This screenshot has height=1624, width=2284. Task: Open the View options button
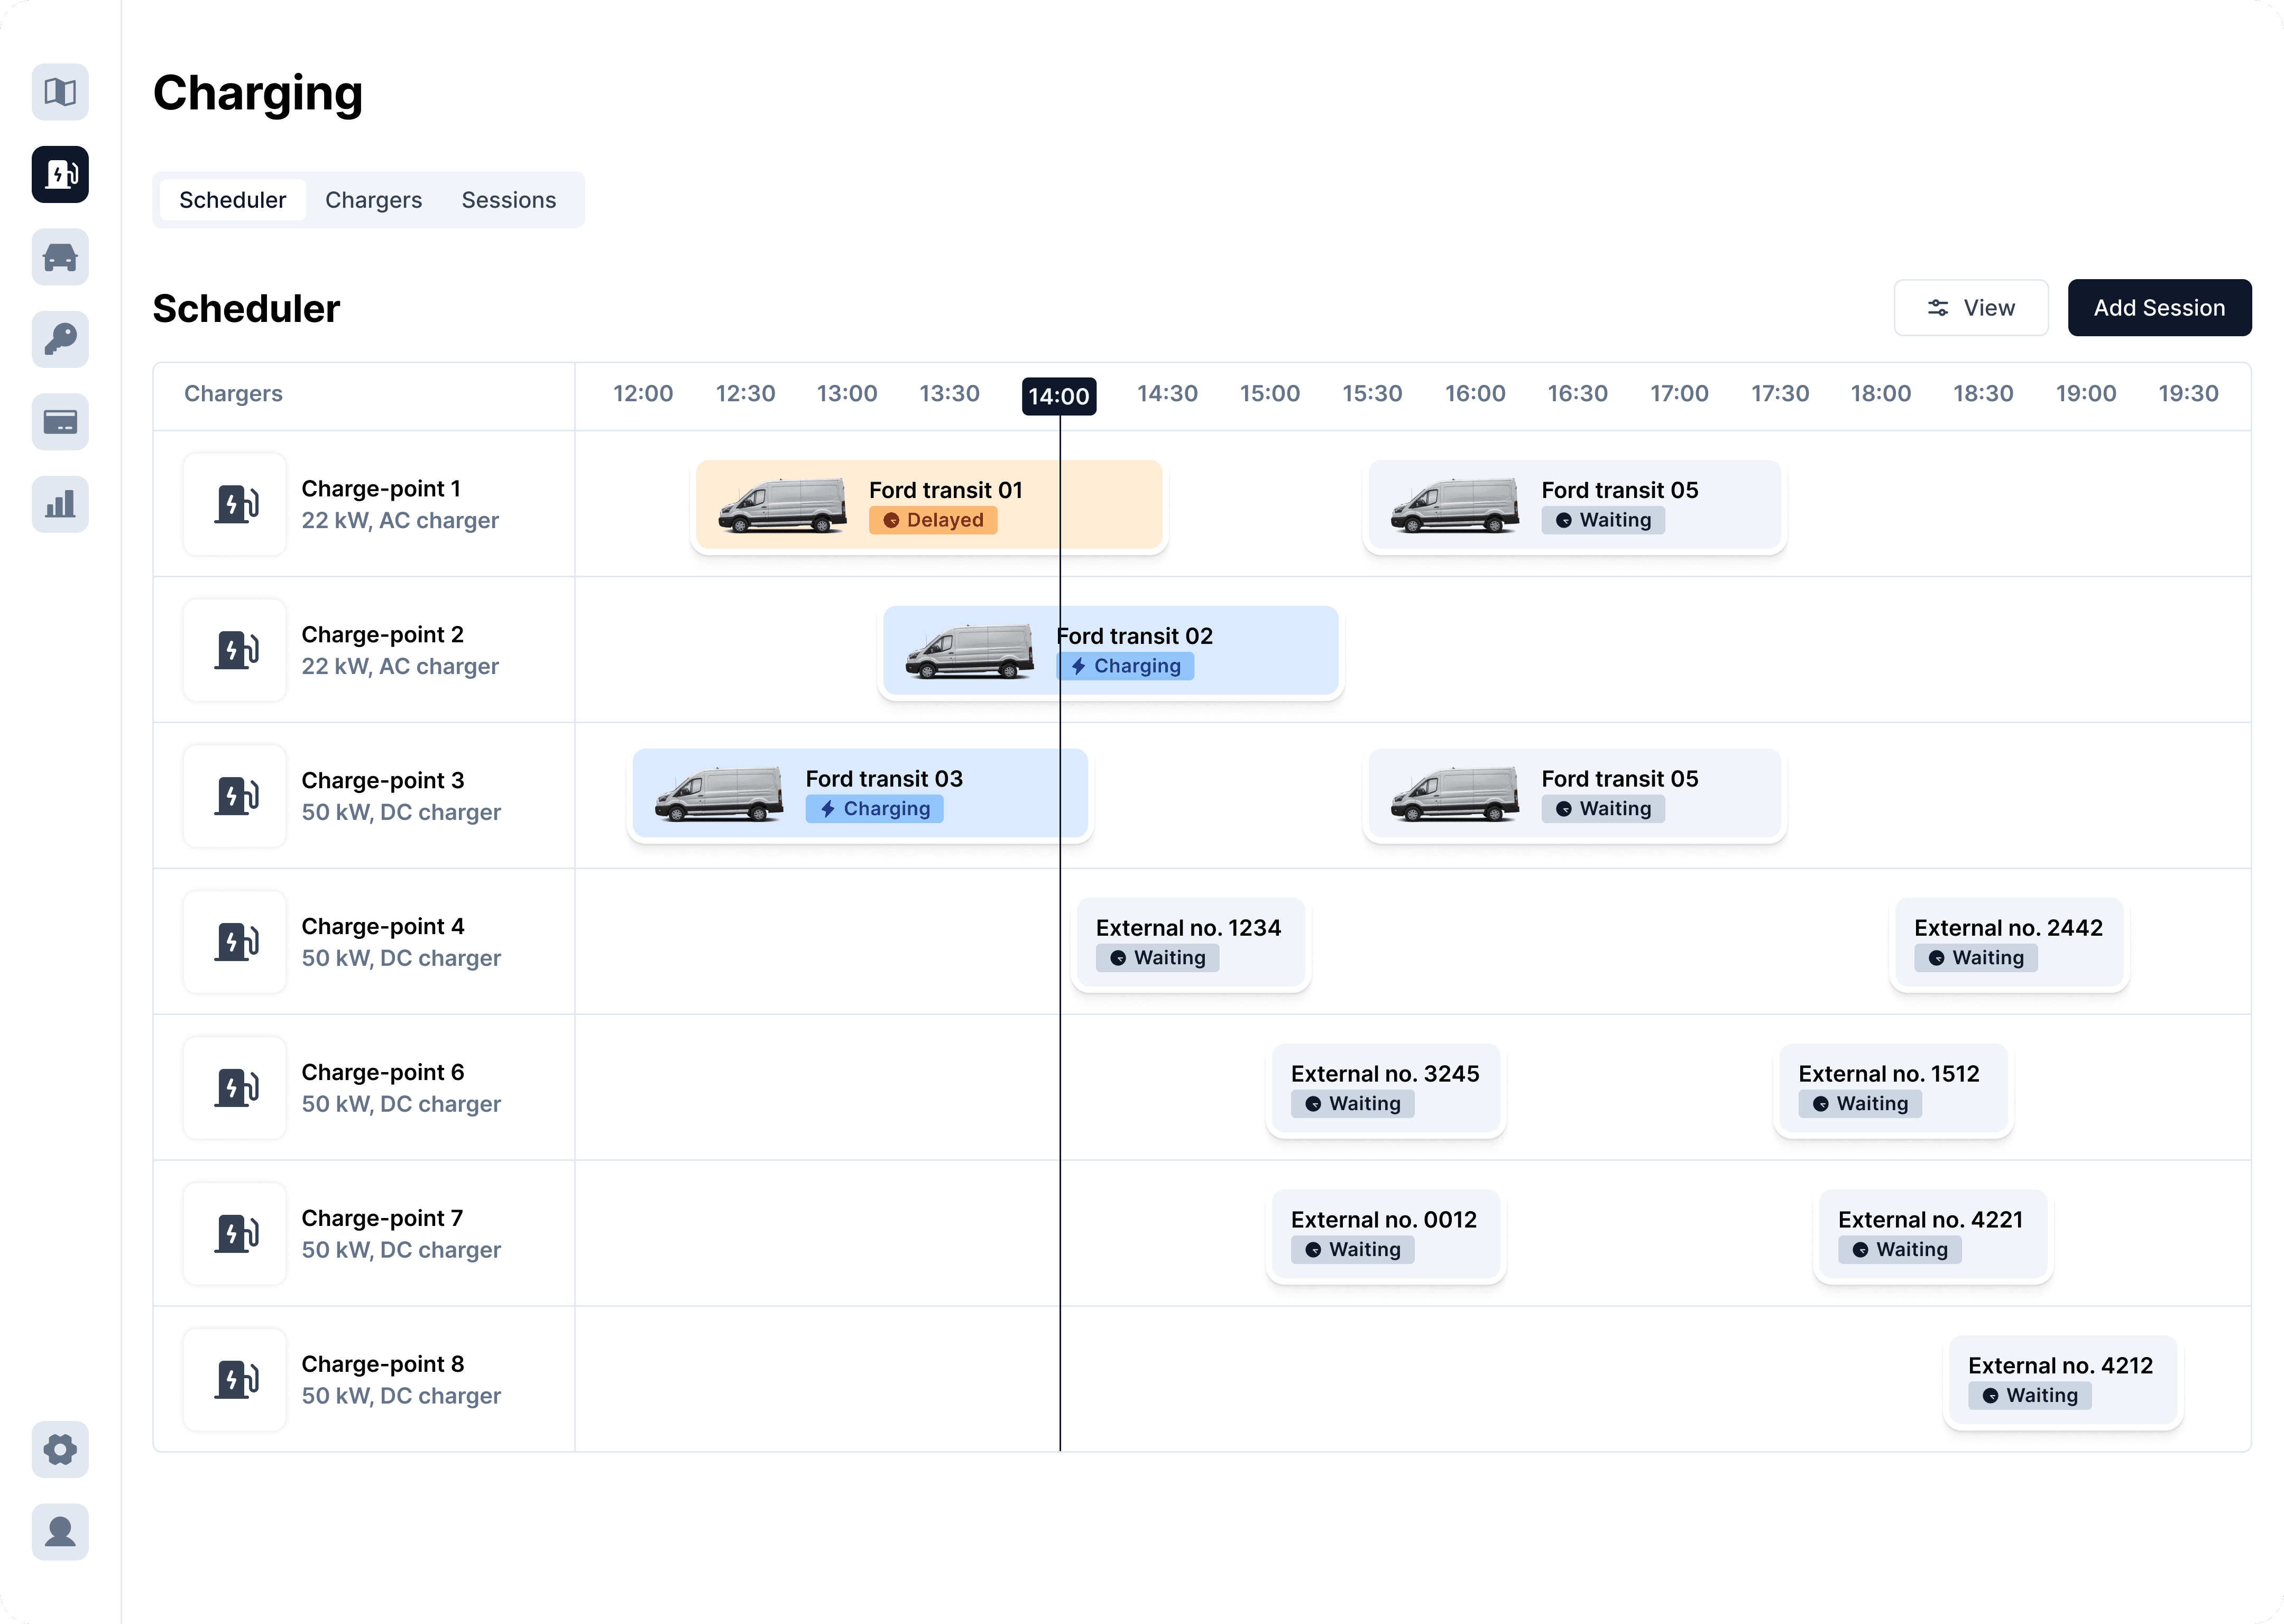[x=1970, y=308]
